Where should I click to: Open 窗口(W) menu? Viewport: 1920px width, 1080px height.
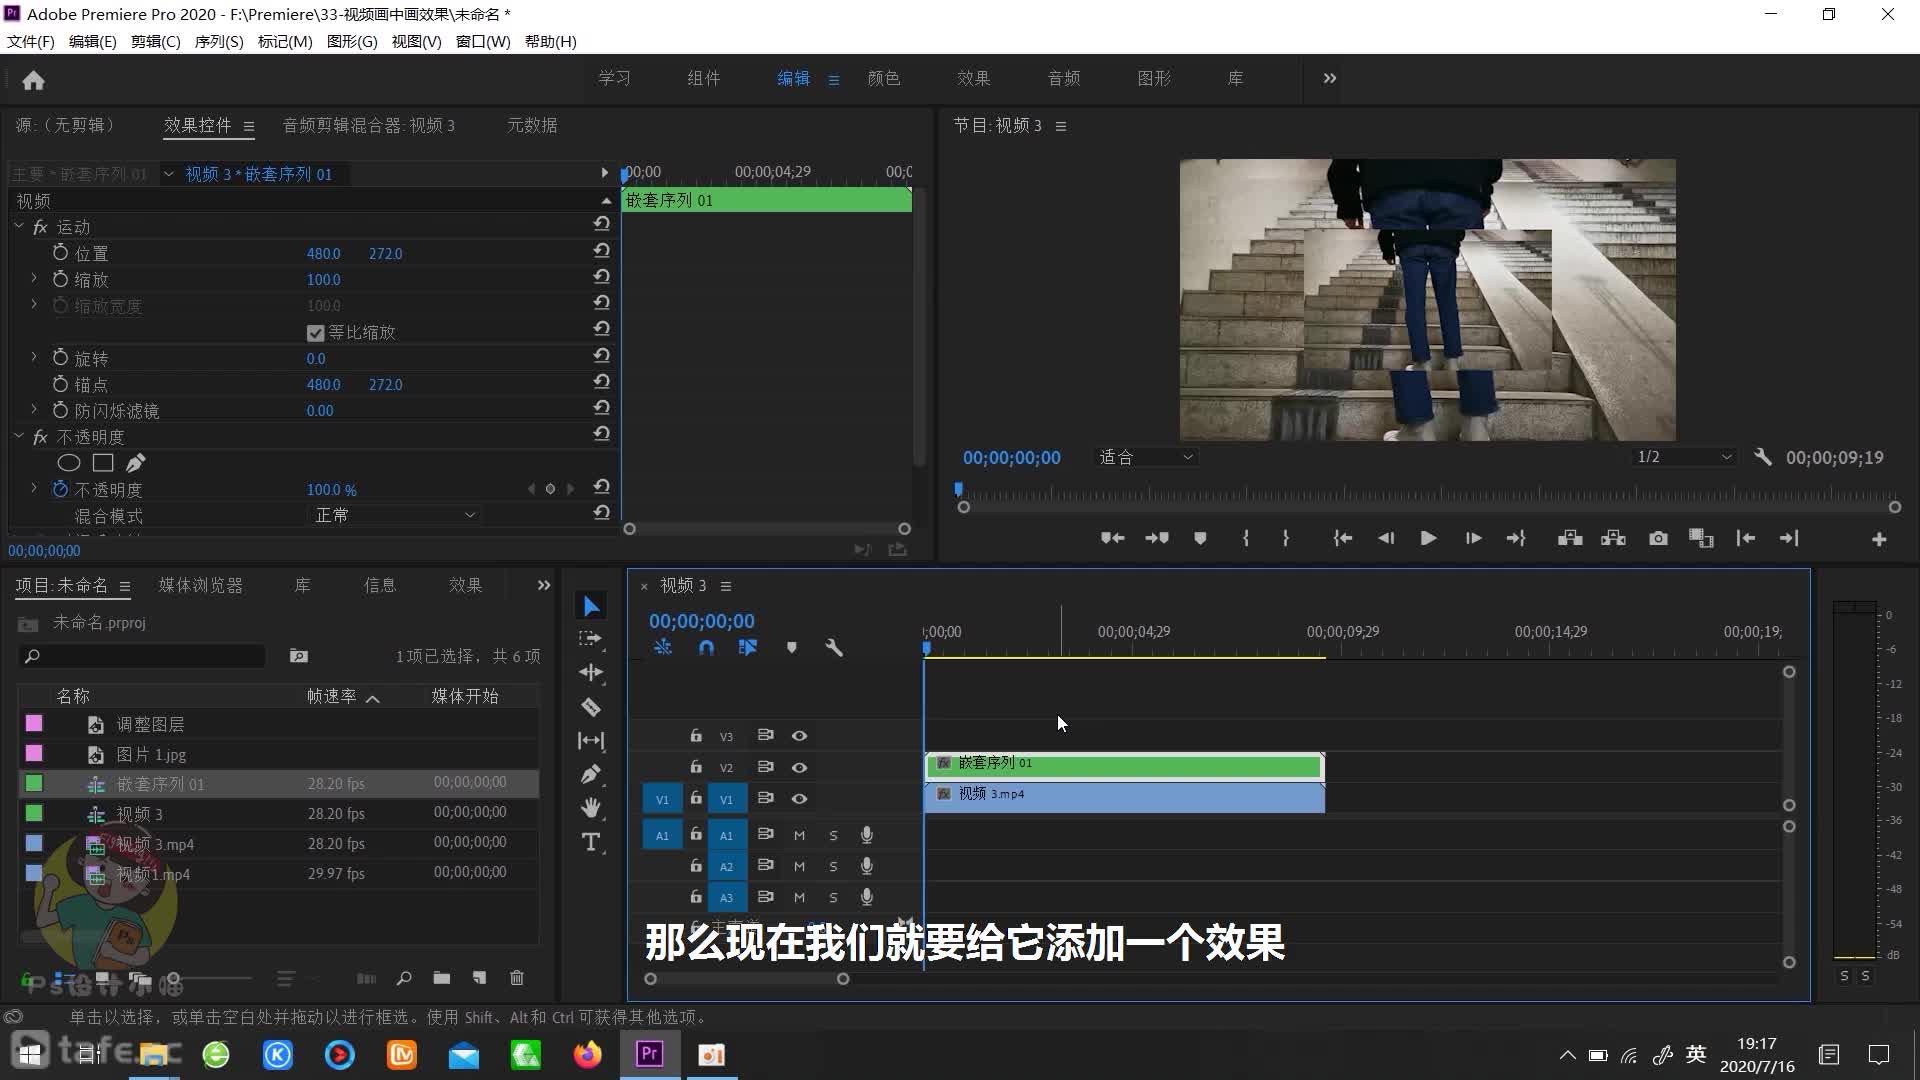point(483,41)
